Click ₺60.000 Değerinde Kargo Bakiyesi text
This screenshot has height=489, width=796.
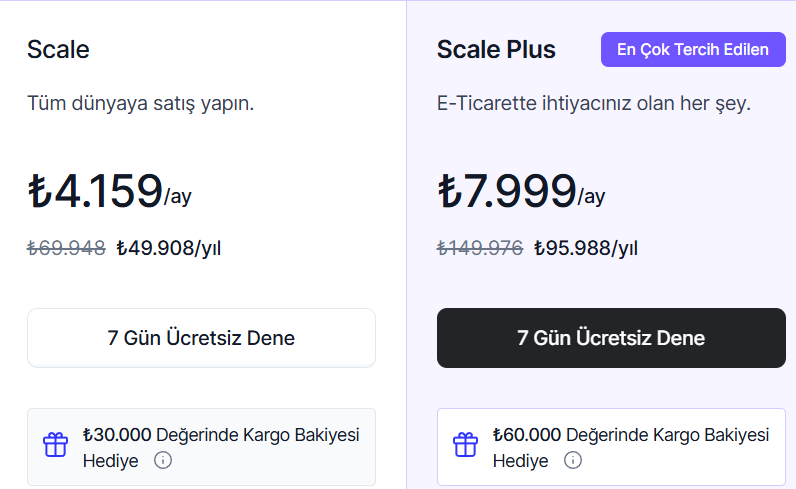[x=631, y=435]
